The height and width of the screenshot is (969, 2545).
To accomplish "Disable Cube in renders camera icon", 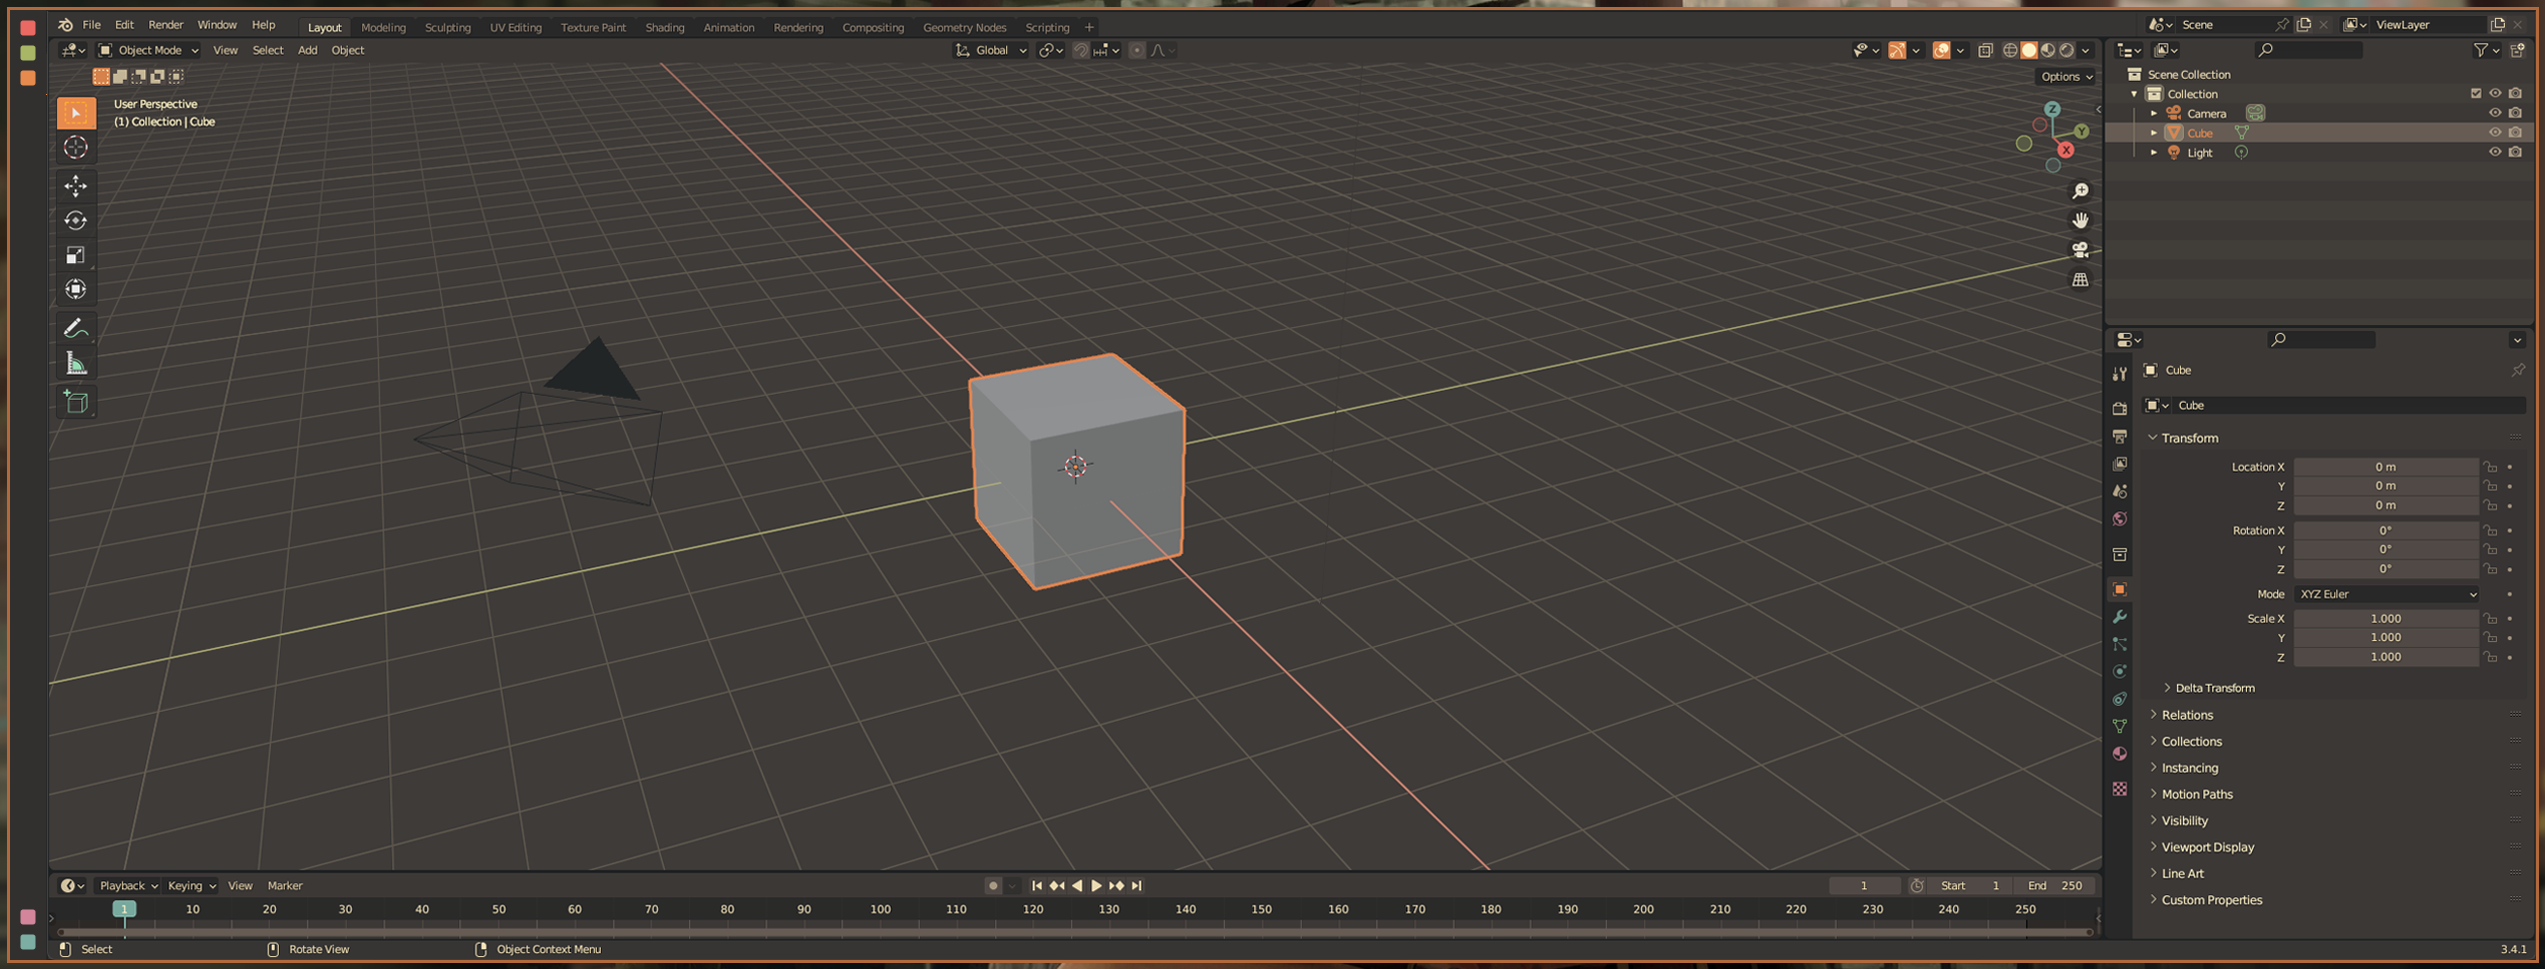I will [2515, 132].
